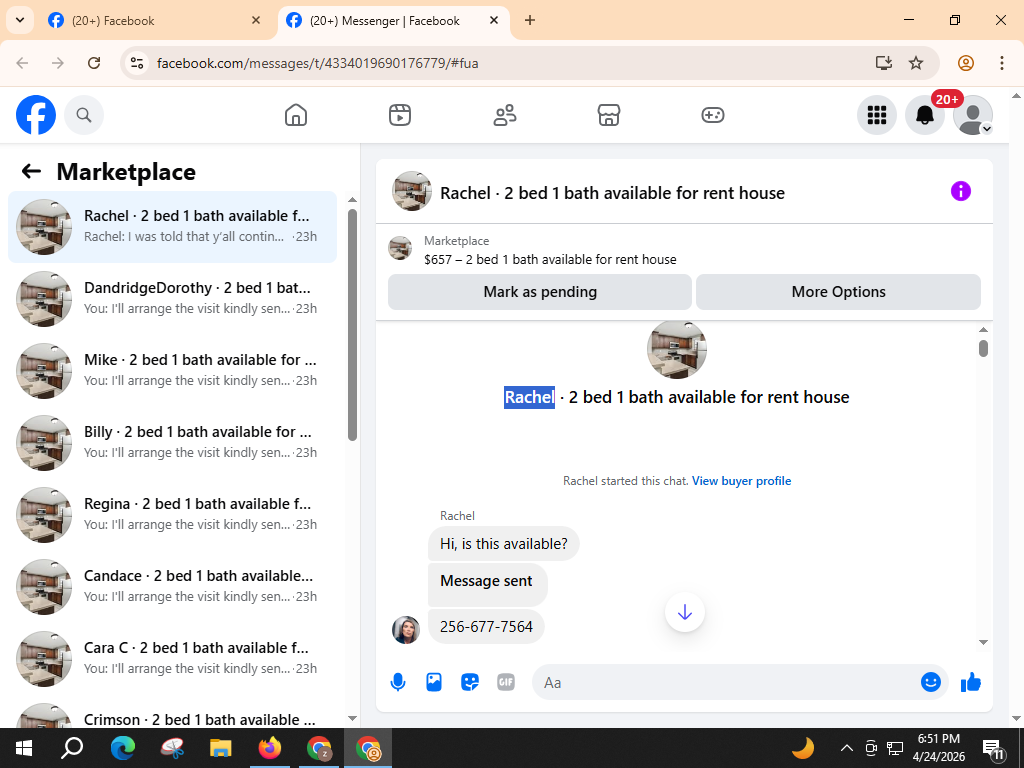Click the address bar URL
Screen dimensions: 1024x768
tap(317, 63)
